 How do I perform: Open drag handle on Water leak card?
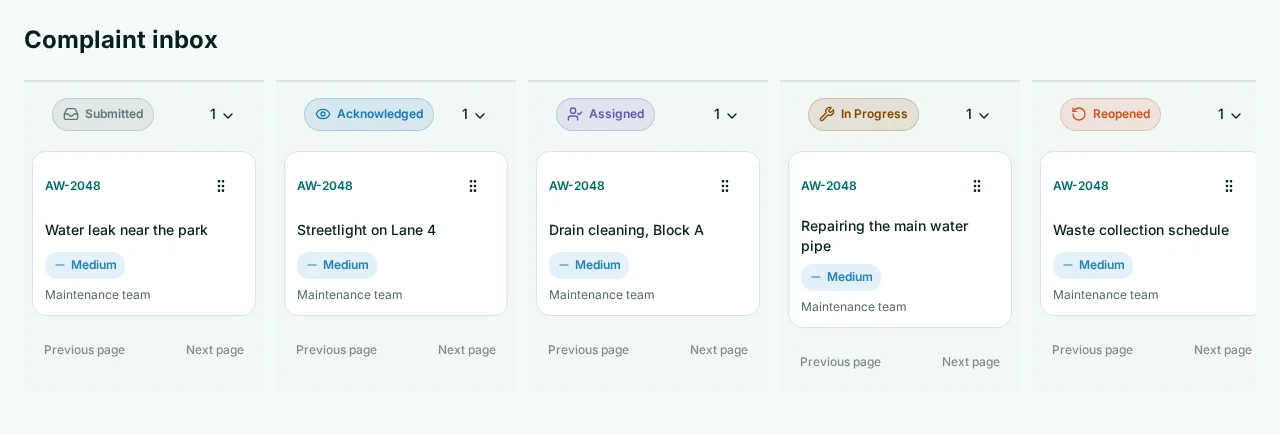tap(221, 186)
